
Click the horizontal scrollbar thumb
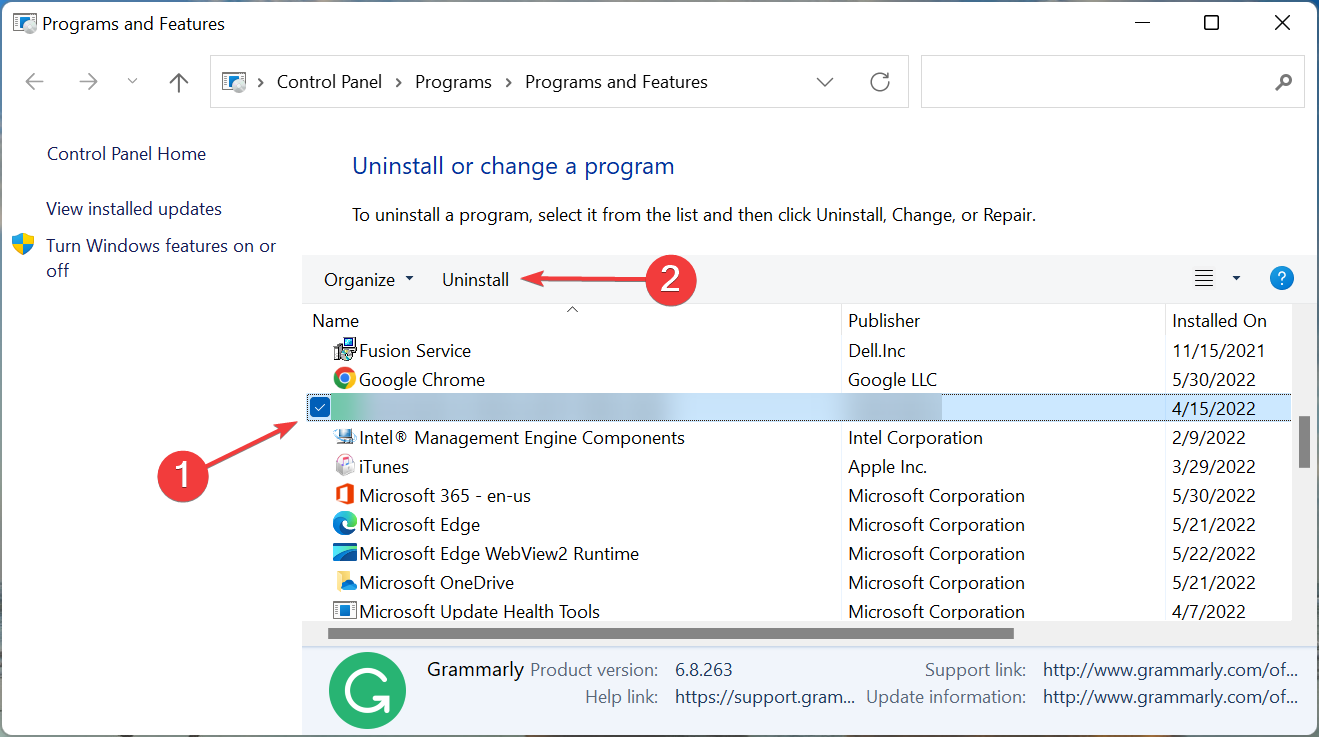[x=670, y=633]
